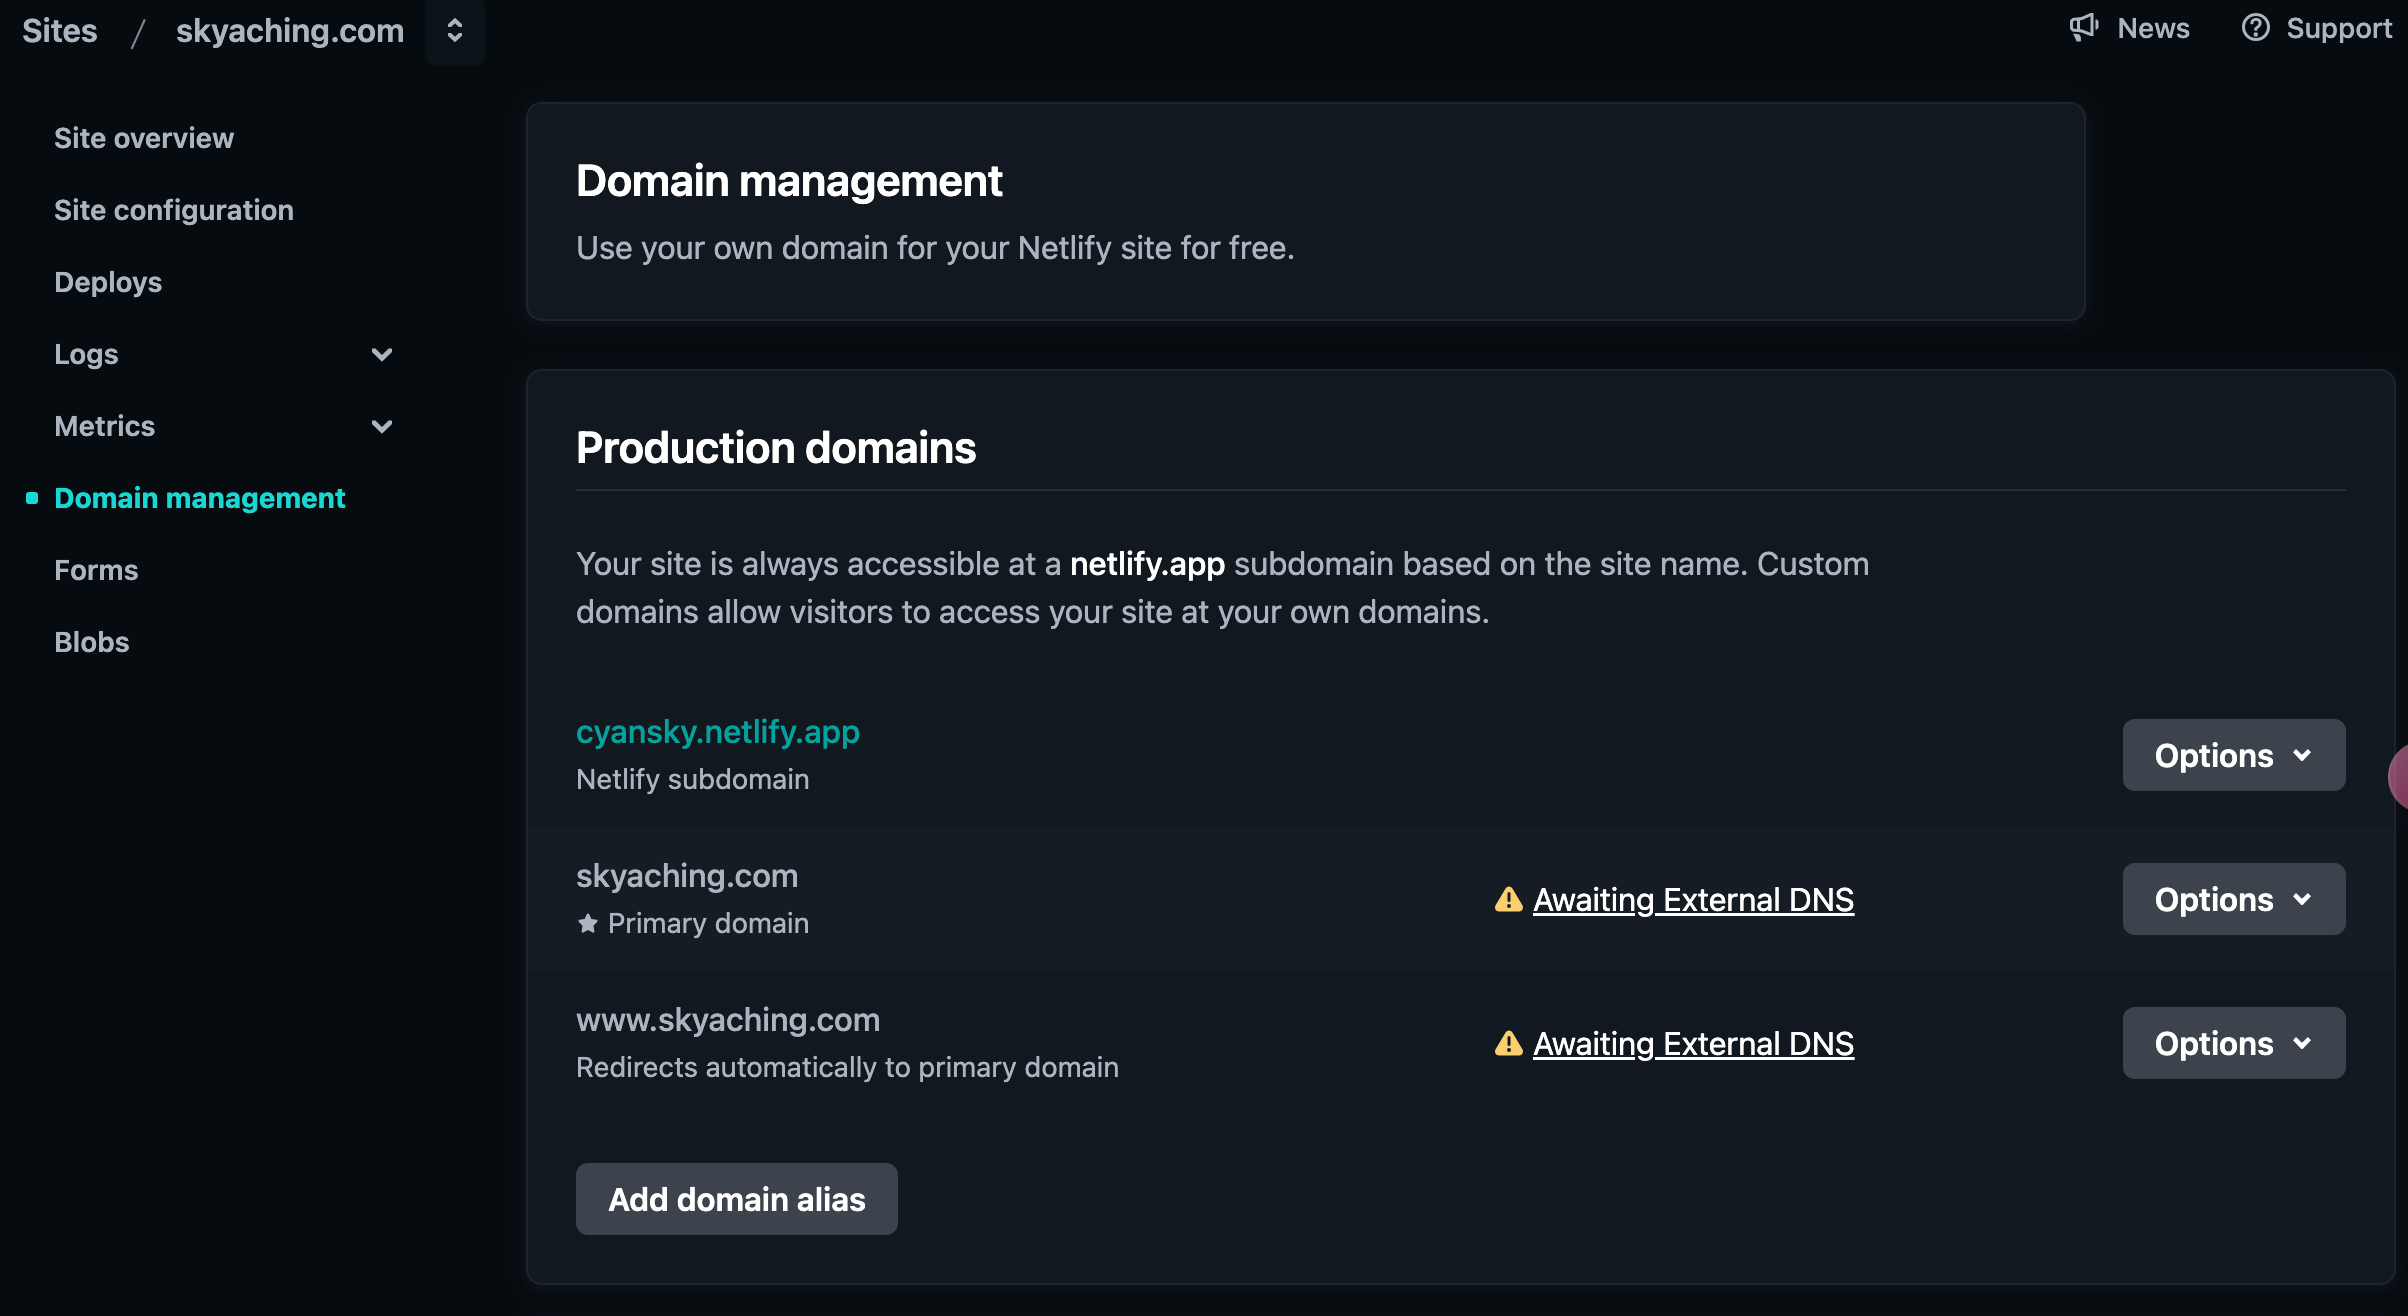
Task: Click the News megaphone icon
Action: (x=2084, y=27)
